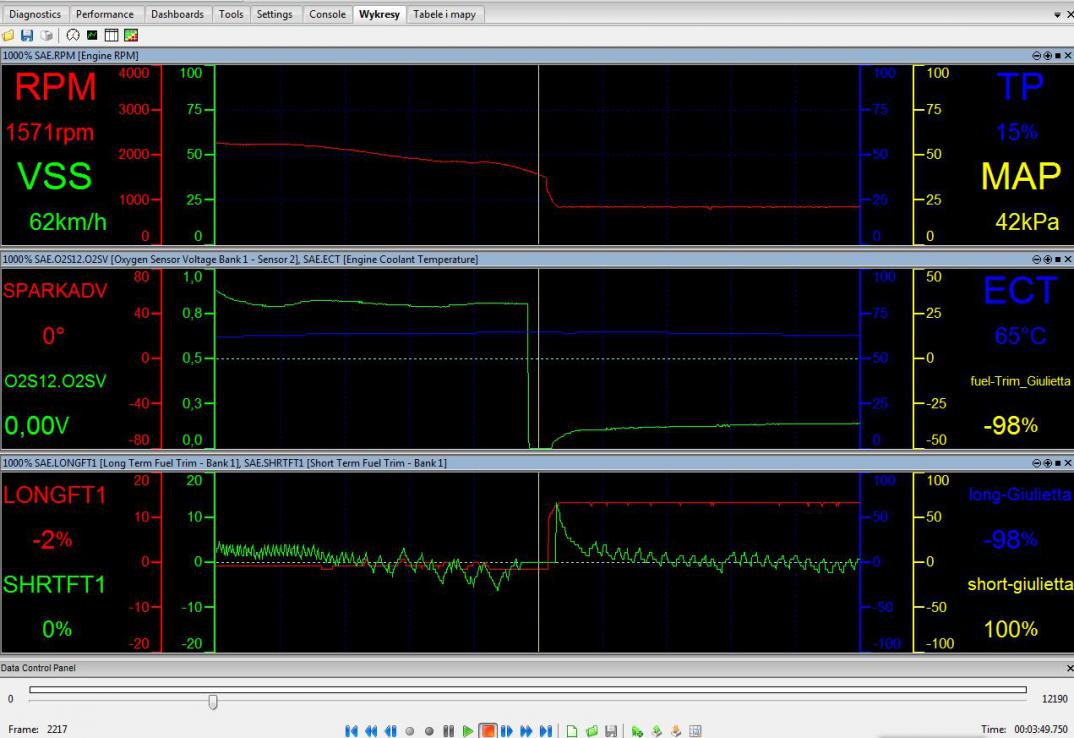
Task: Select the LONGFT1 channel label
Action: [54, 495]
